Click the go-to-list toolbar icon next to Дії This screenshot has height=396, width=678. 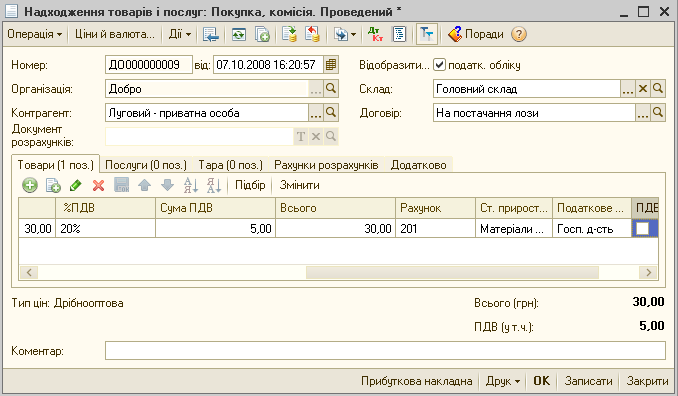click(211, 34)
